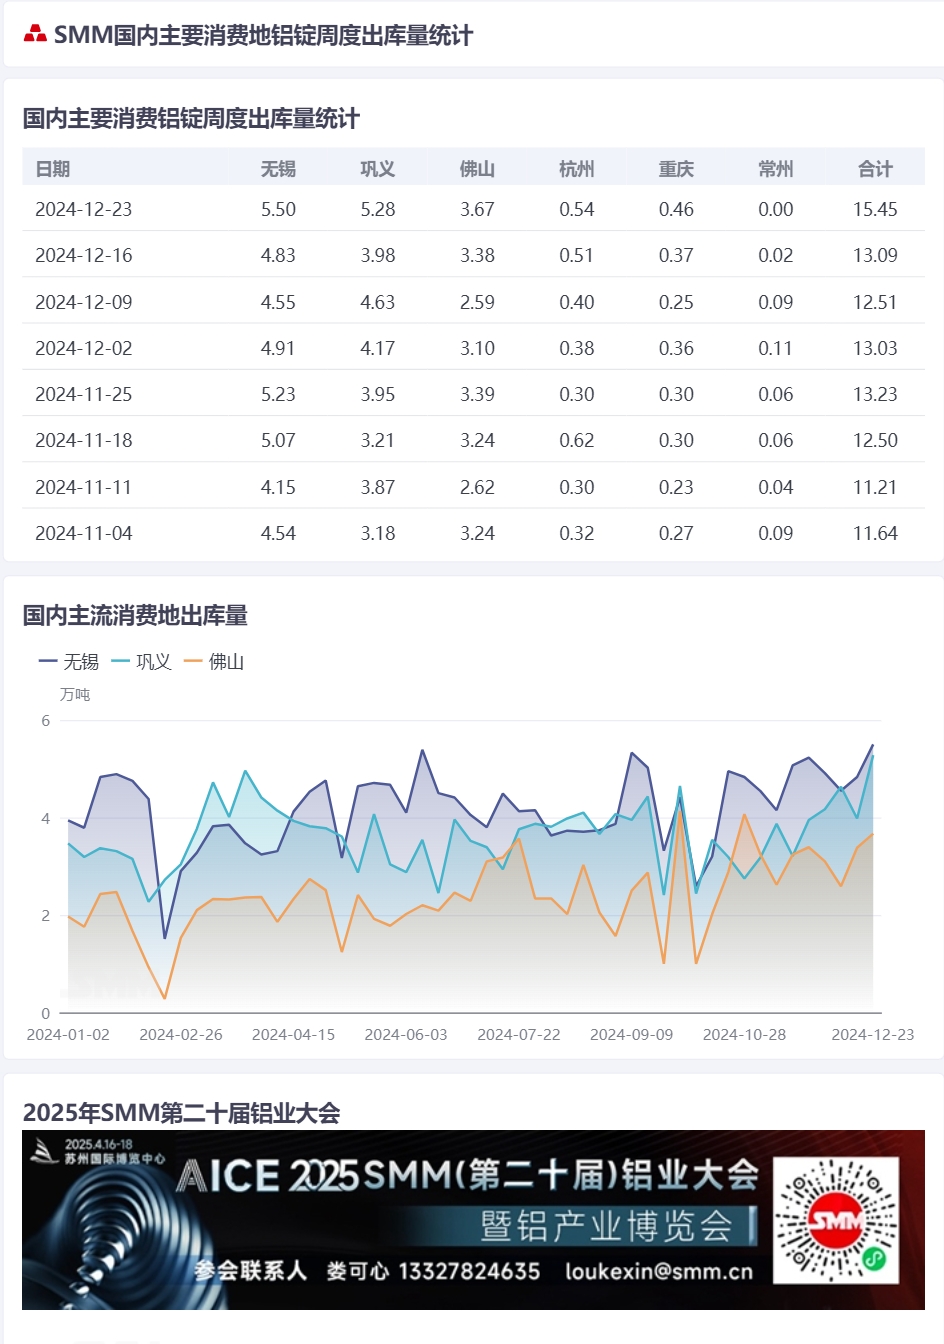944x1344 pixels.
Task: Select the 2024-11-25 date row
Action: (x=473, y=394)
